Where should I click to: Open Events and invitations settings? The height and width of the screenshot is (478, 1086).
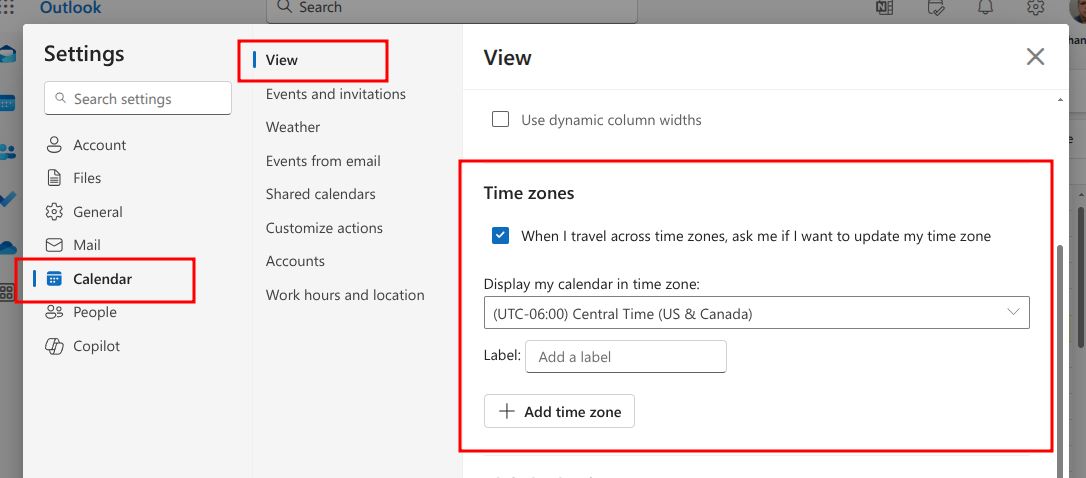coord(336,94)
